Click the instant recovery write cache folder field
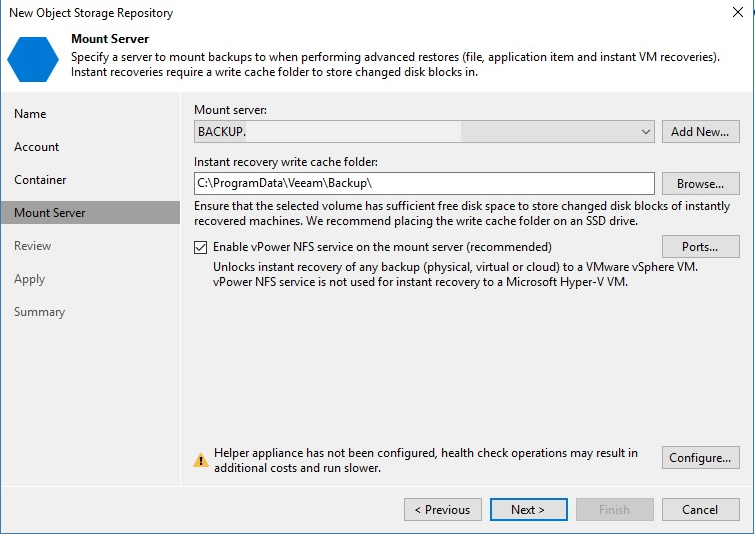The height and width of the screenshot is (534, 755). pyautogui.click(x=424, y=183)
